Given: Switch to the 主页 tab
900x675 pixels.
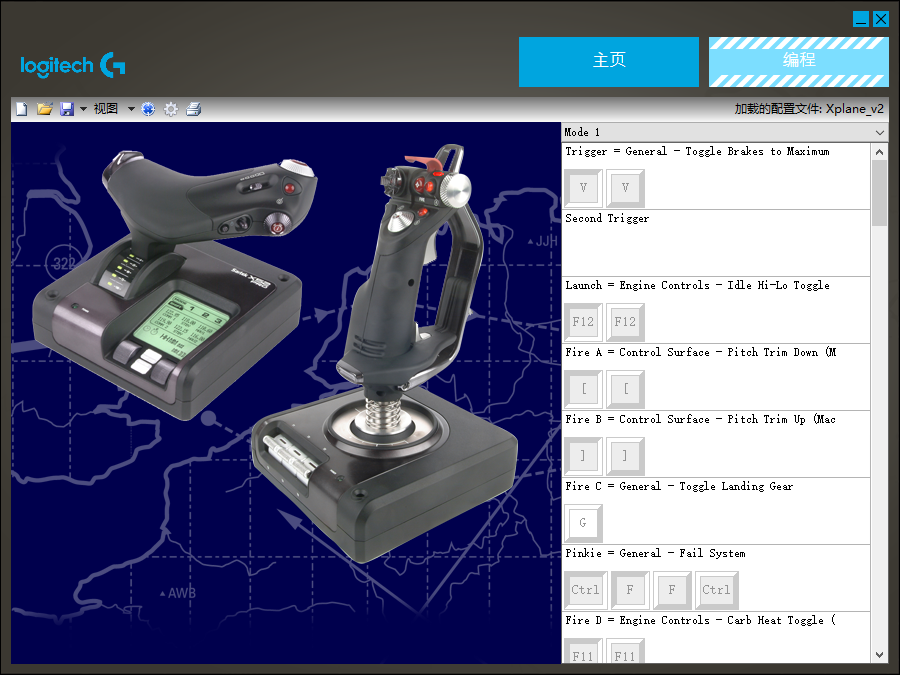Looking at the screenshot, I should [x=608, y=62].
